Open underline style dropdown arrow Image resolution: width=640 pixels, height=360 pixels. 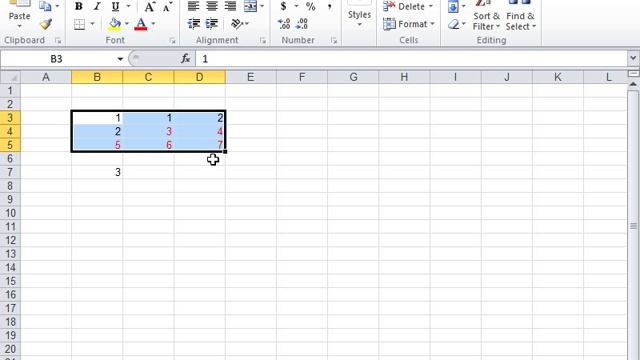(x=128, y=7)
